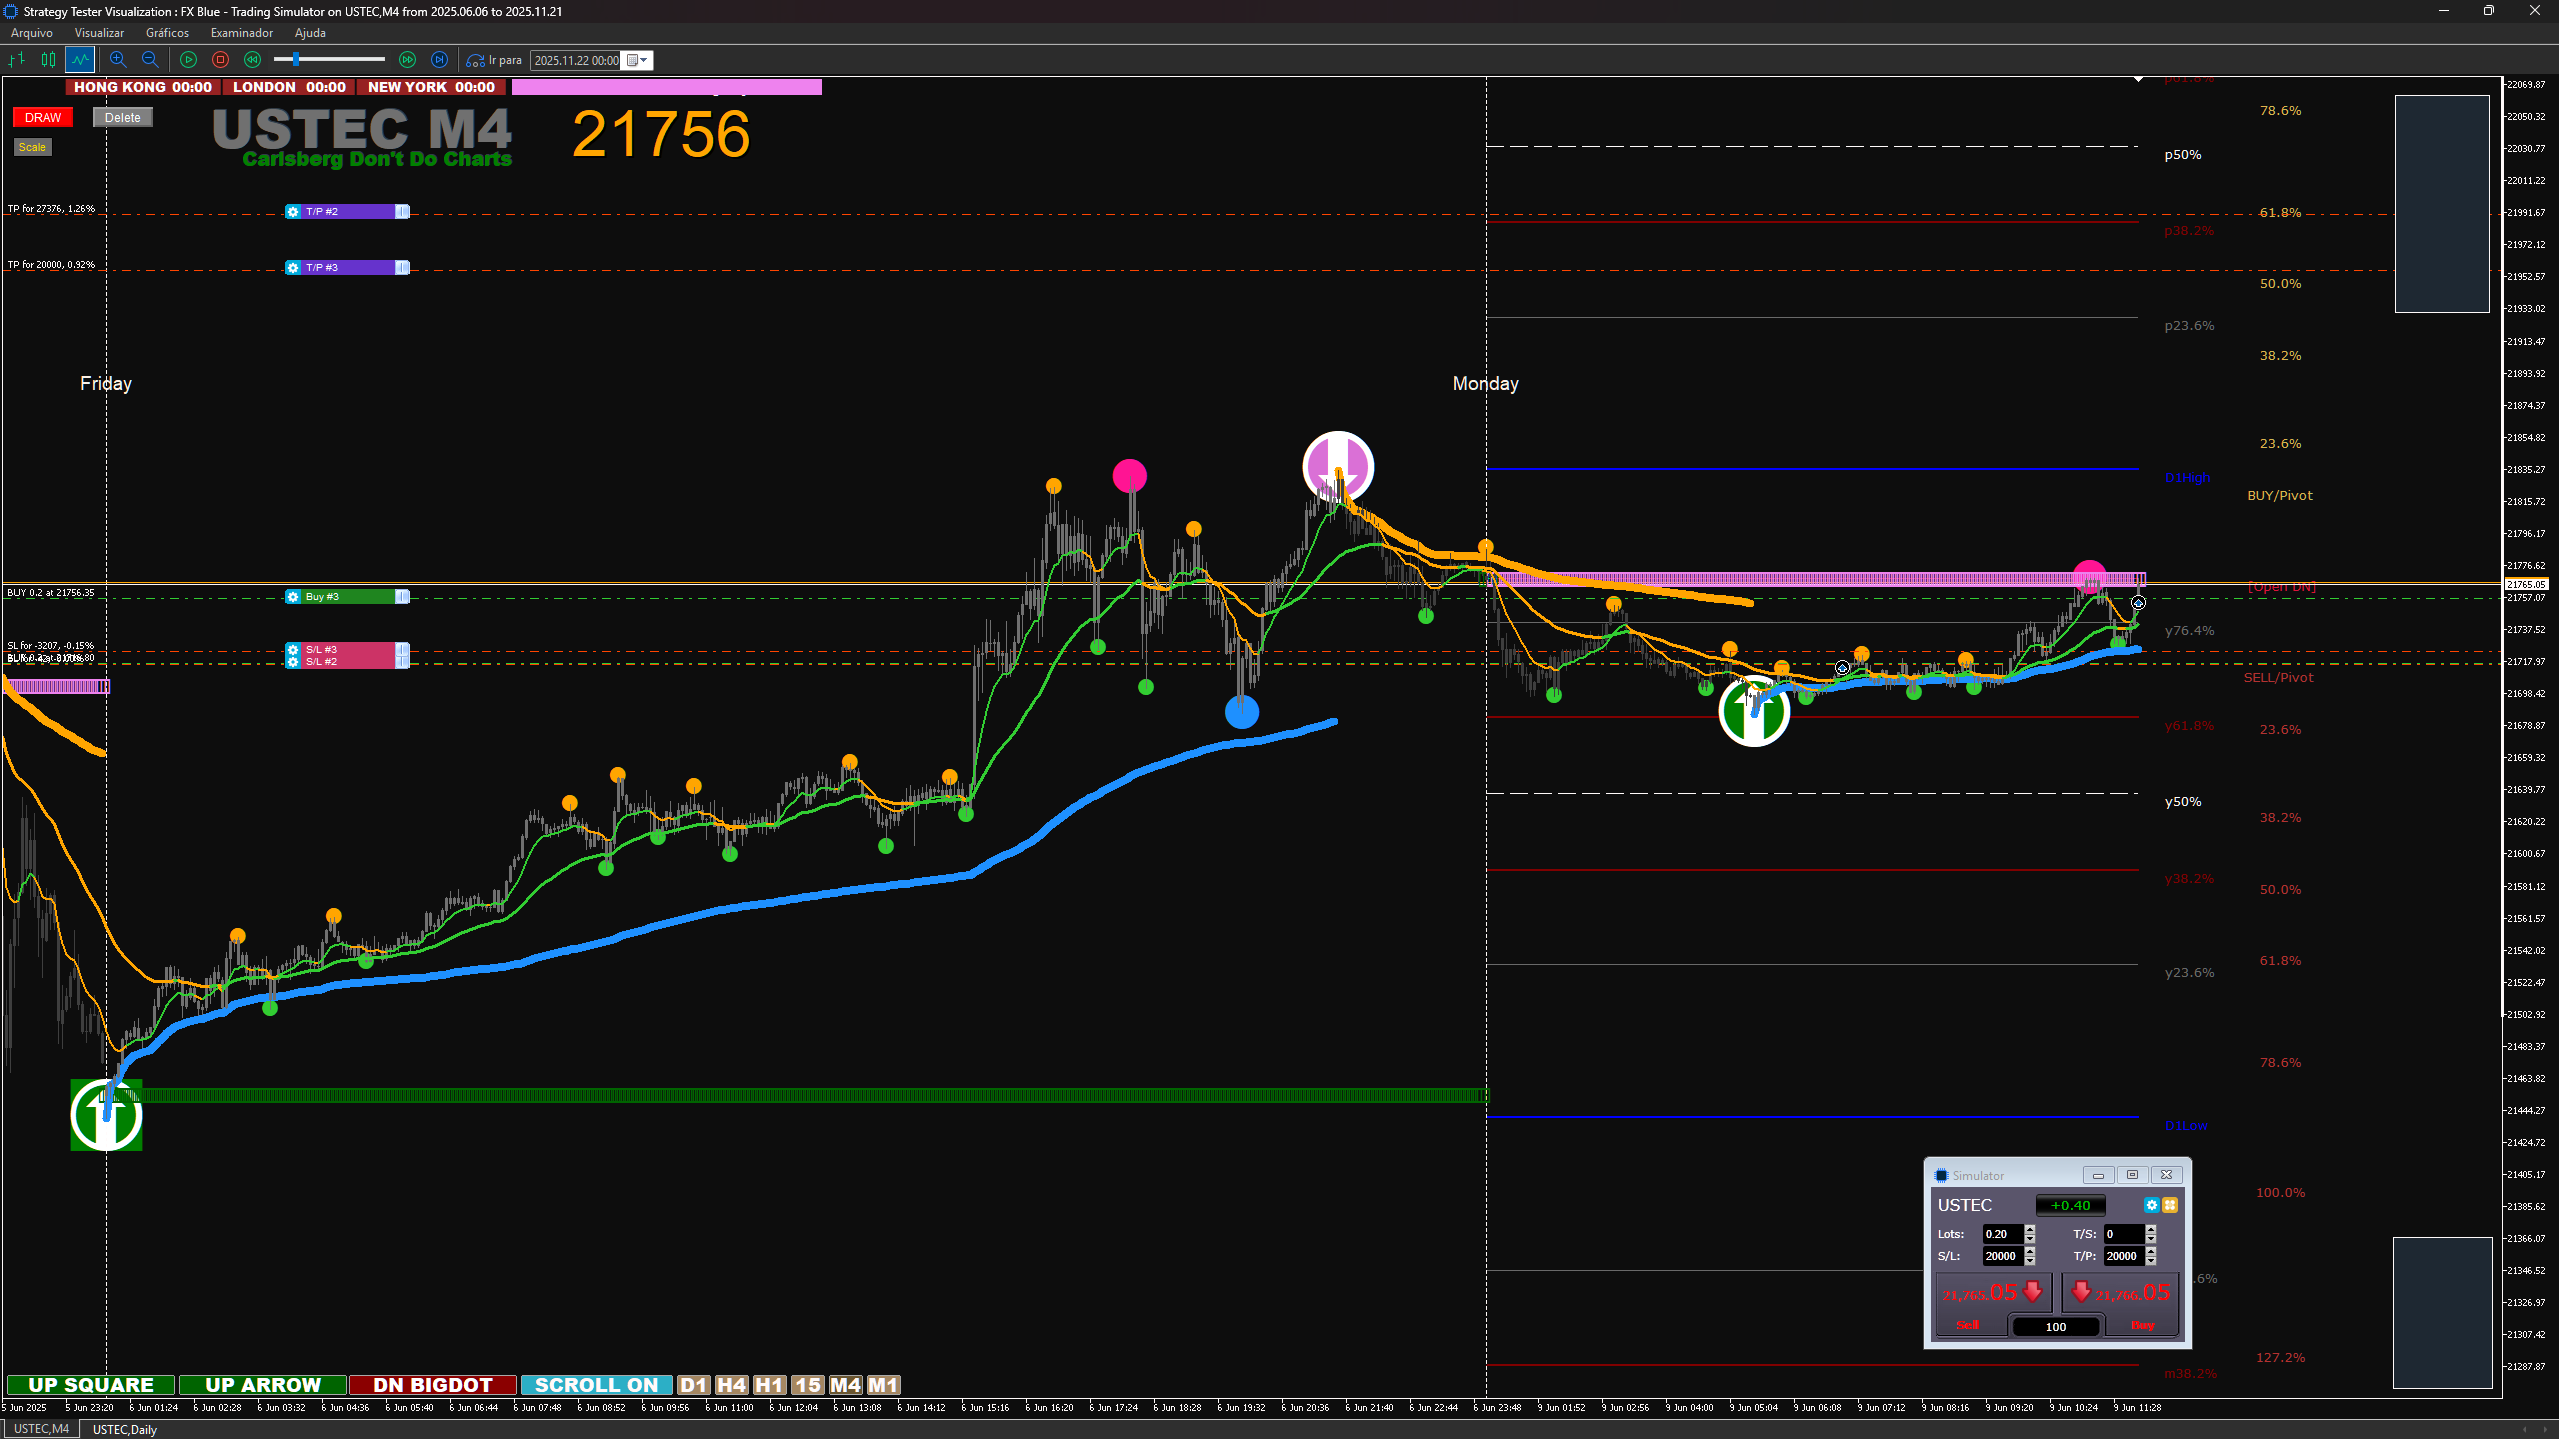This screenshot has width=2559, height=1439.
Task: Open the date picker calendar dropdown
Action: (637, 60)
